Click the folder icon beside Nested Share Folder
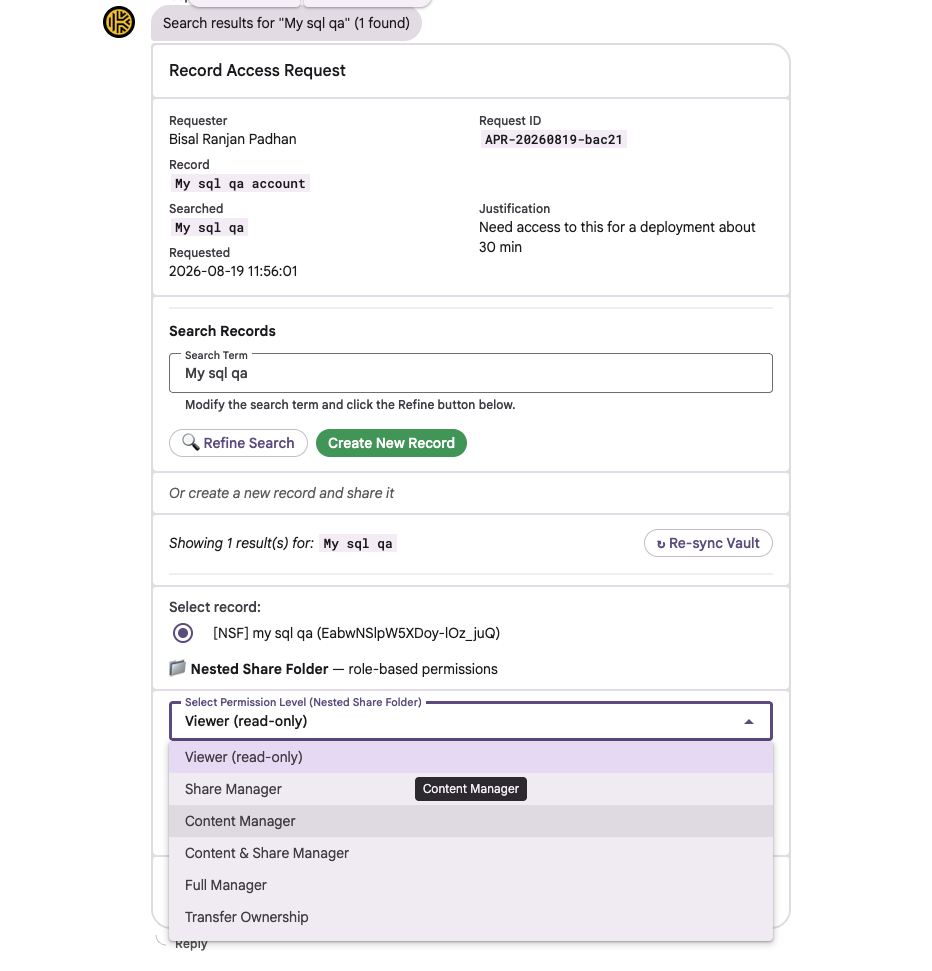The width and height of the screenshot is (932, 971). click(x=178, y=668)
